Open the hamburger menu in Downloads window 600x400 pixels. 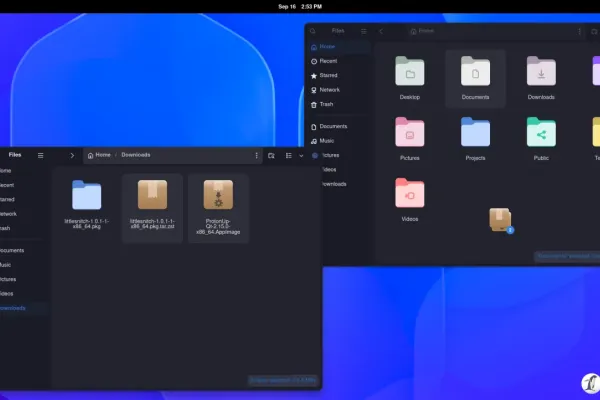(41, 155)
